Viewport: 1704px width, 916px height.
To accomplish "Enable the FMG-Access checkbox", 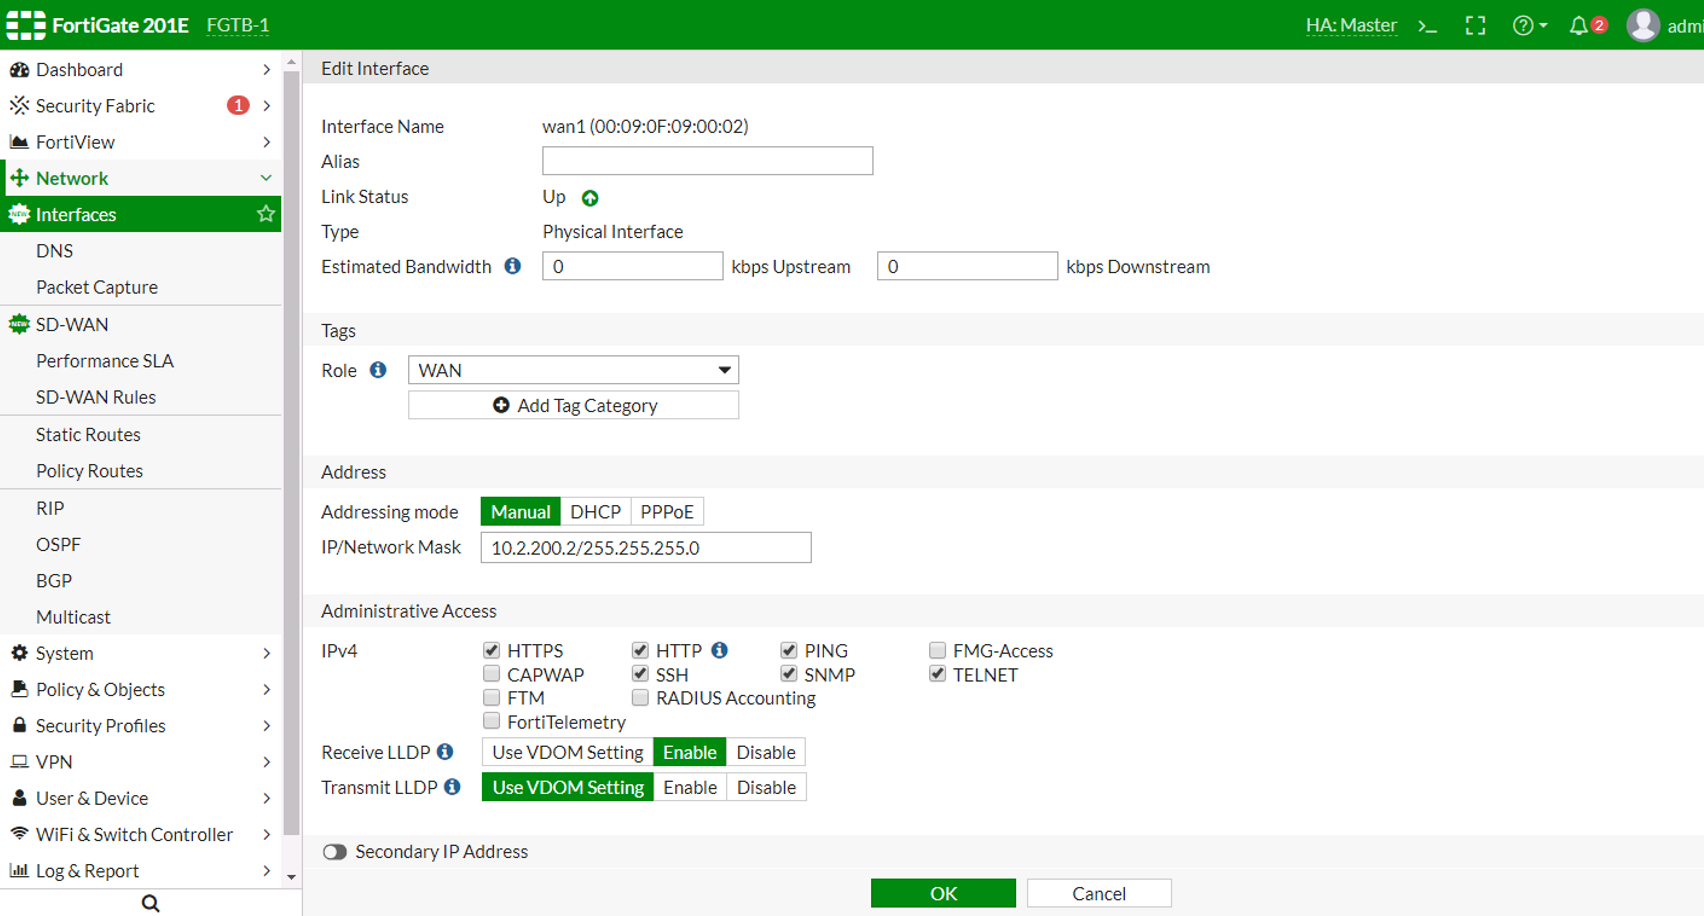I will pyautogui.click(x=937, y=651).
